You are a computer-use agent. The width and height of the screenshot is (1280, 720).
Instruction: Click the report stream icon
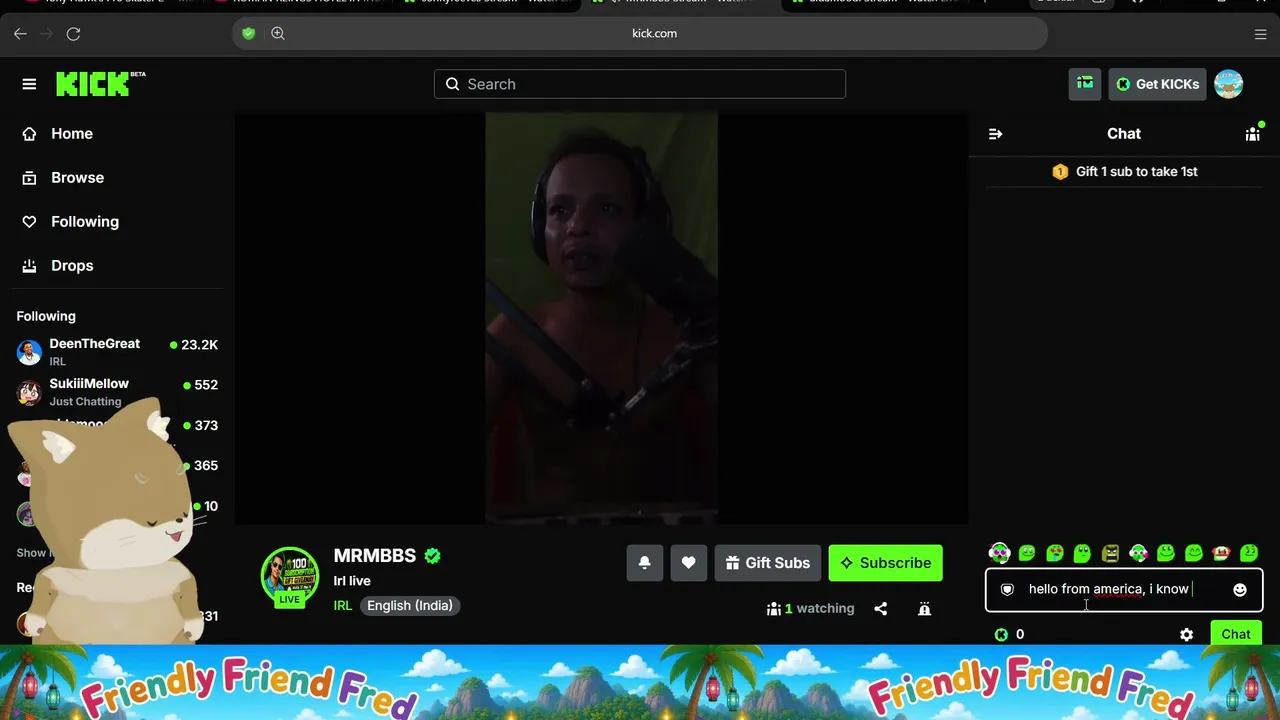pyautogui.click(x=925, y=608)
